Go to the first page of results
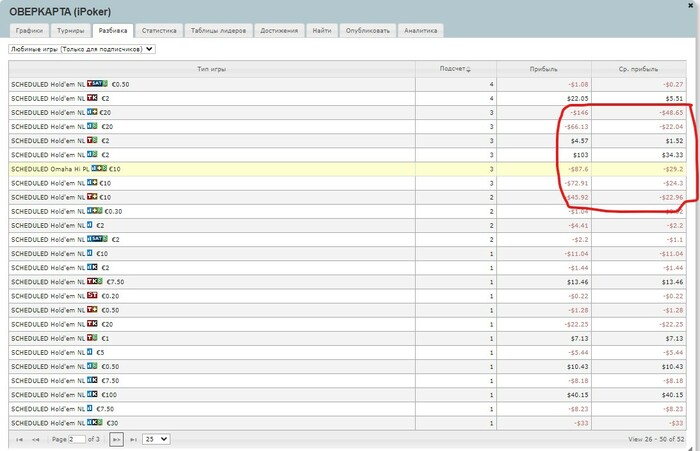The height and width of the screenshot is (451, 700). pos(19,439)
